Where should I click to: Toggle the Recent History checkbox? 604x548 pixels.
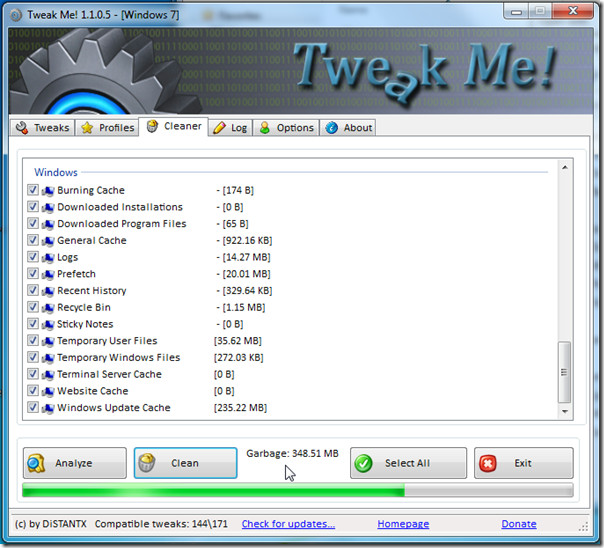tap(33, 290)
